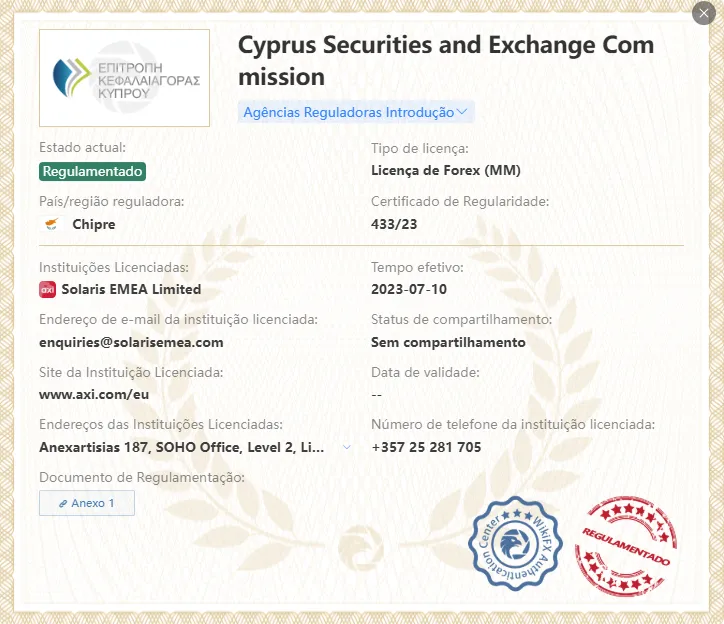
Task: Click the CySEC regulator logo image
Action: pyautogui.click(x=124, y=78)
